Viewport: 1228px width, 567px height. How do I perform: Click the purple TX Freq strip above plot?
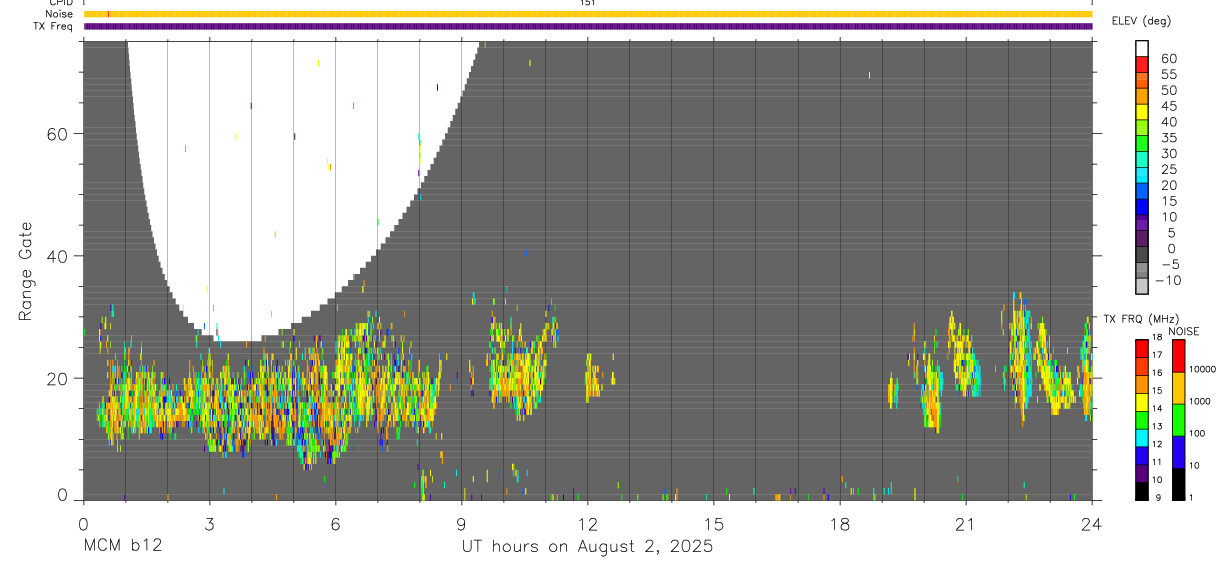pos(588,26)
